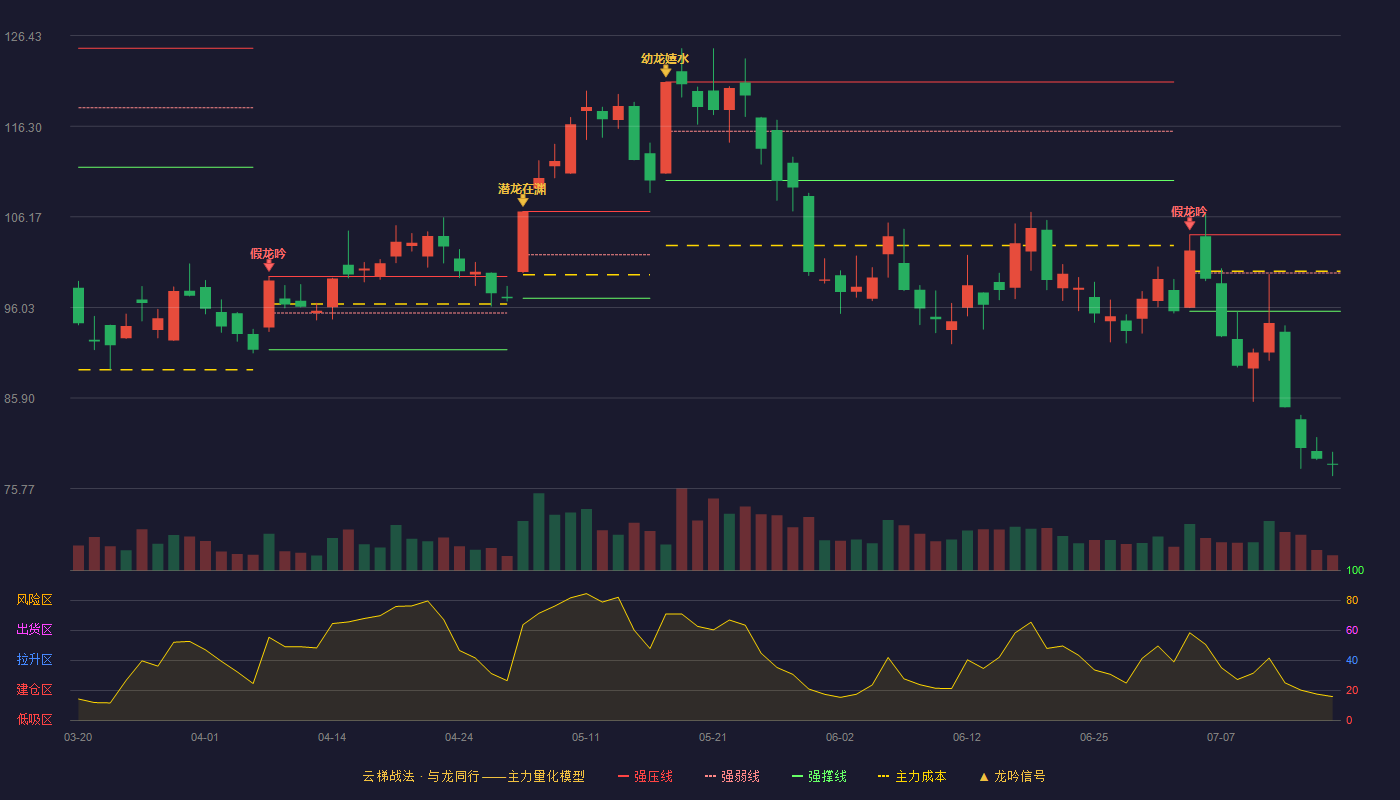Click the 06-12 date label
This screenshot has width=1400, height=800.
[967, 737]
